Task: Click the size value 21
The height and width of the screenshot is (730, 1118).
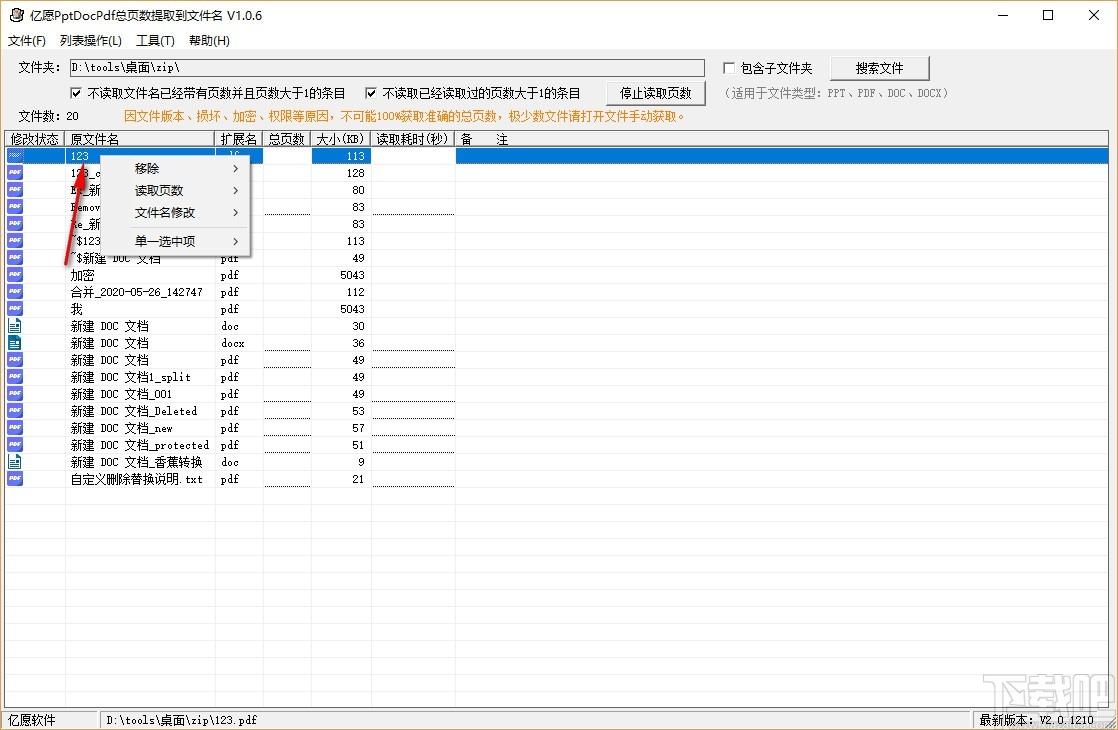Action: [359, 479]
